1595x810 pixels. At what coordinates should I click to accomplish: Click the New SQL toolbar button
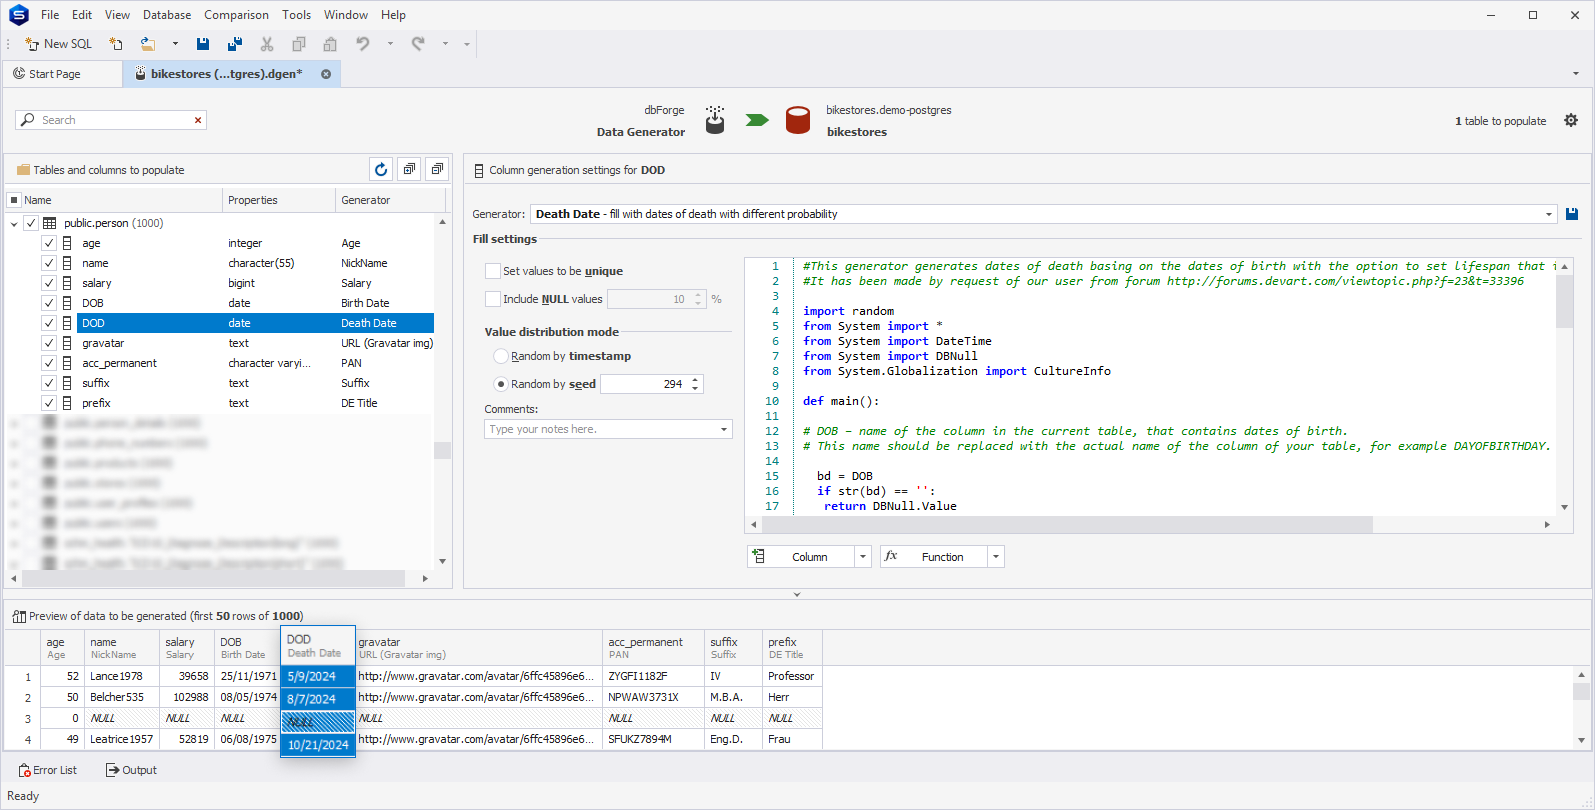[x=58, y=44]
